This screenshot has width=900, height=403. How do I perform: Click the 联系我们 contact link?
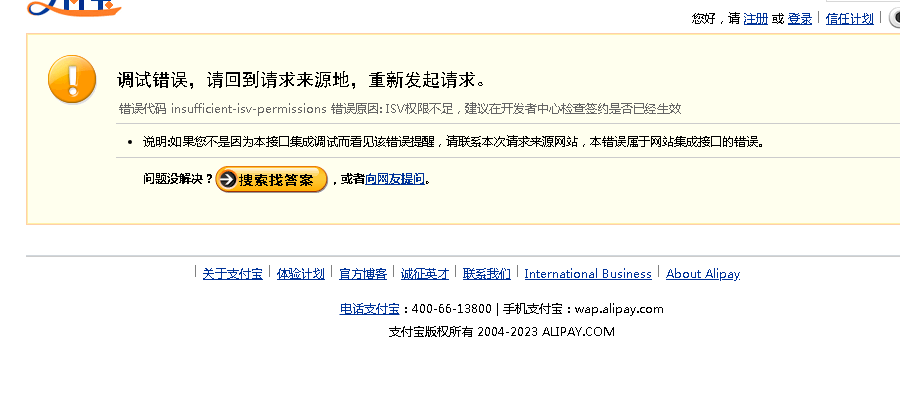(487, 274)
